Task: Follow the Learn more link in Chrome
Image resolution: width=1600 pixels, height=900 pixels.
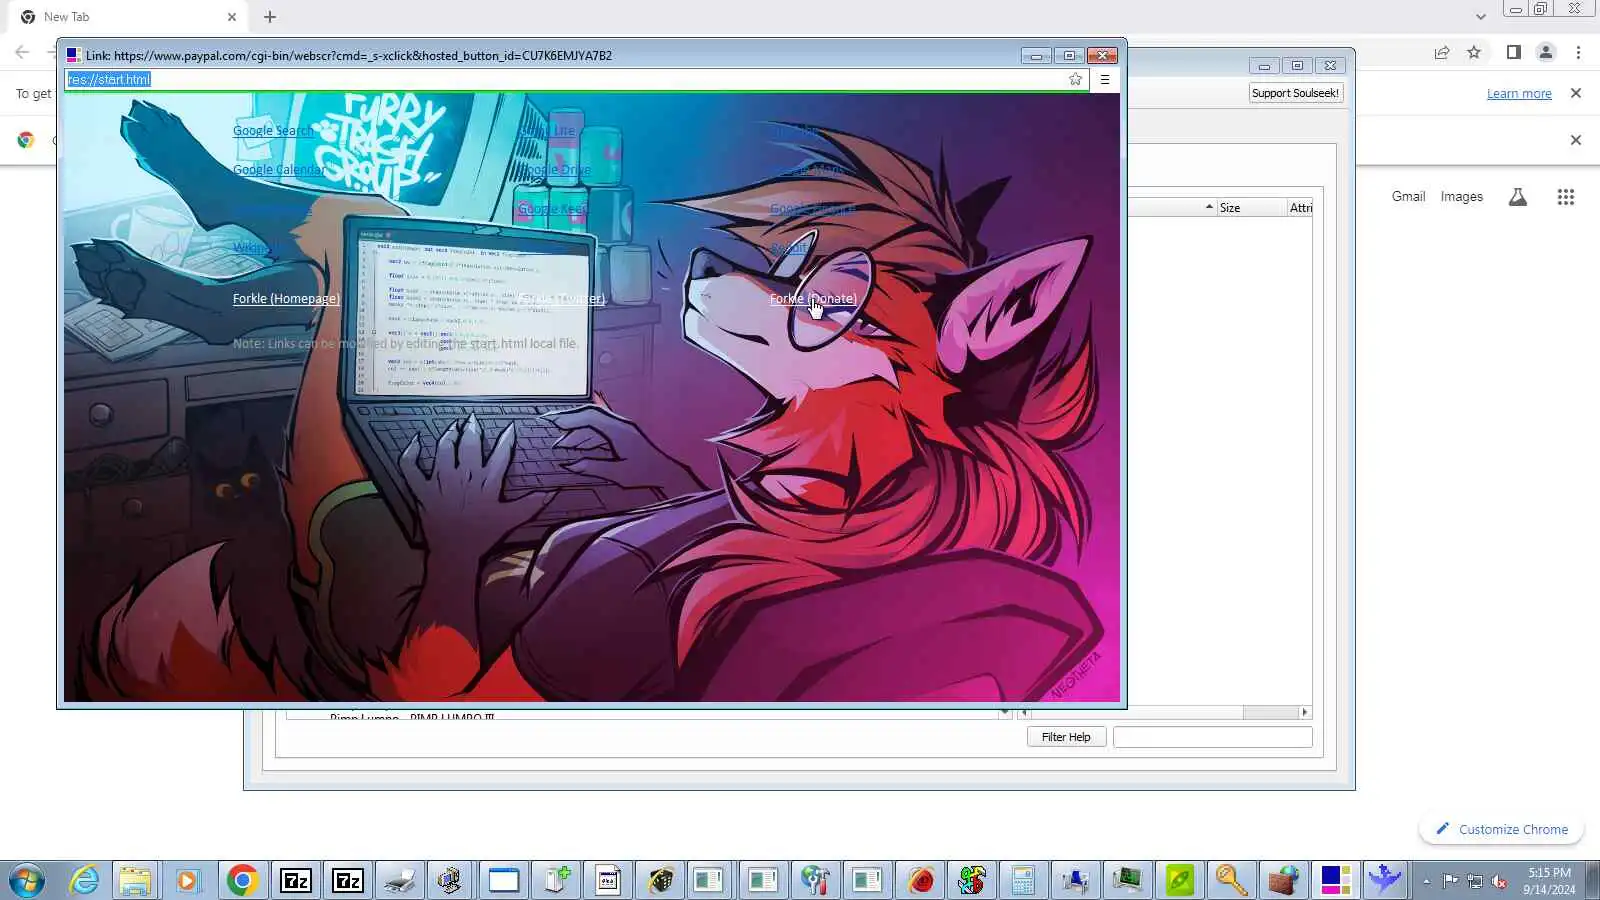Action: click(1519, 94)
